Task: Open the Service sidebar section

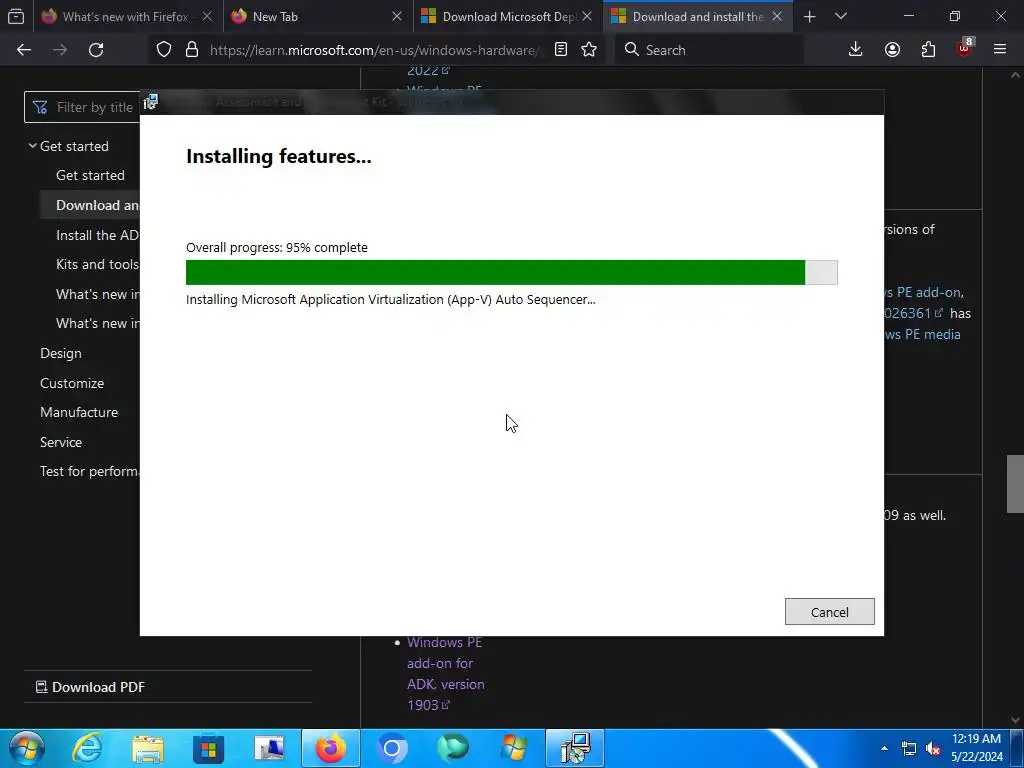Action: [61, 442]
